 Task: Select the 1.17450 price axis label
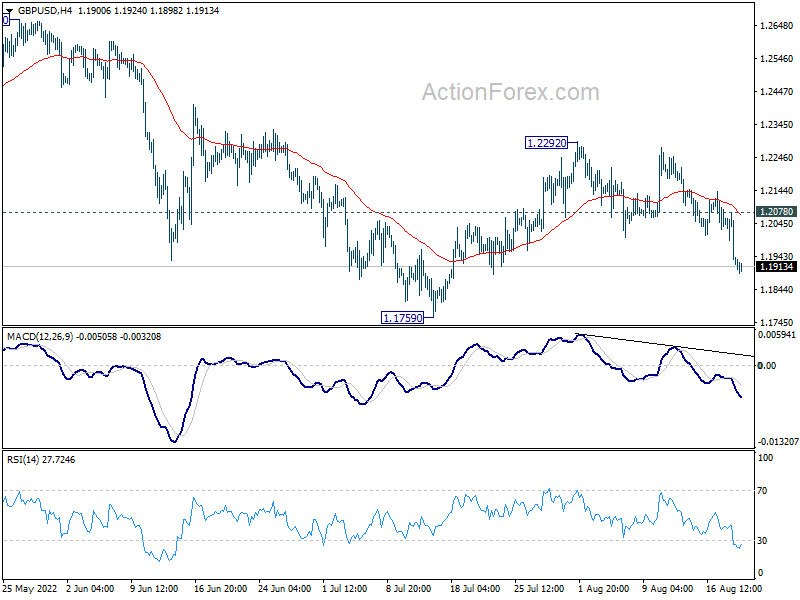(777, 322)
